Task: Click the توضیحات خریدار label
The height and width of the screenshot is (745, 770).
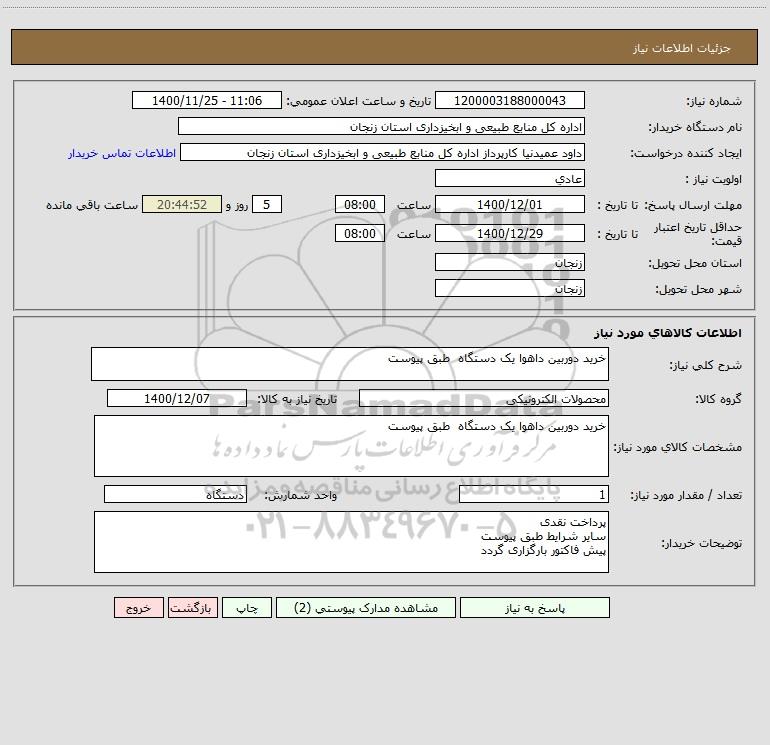Action: (701, 543)
